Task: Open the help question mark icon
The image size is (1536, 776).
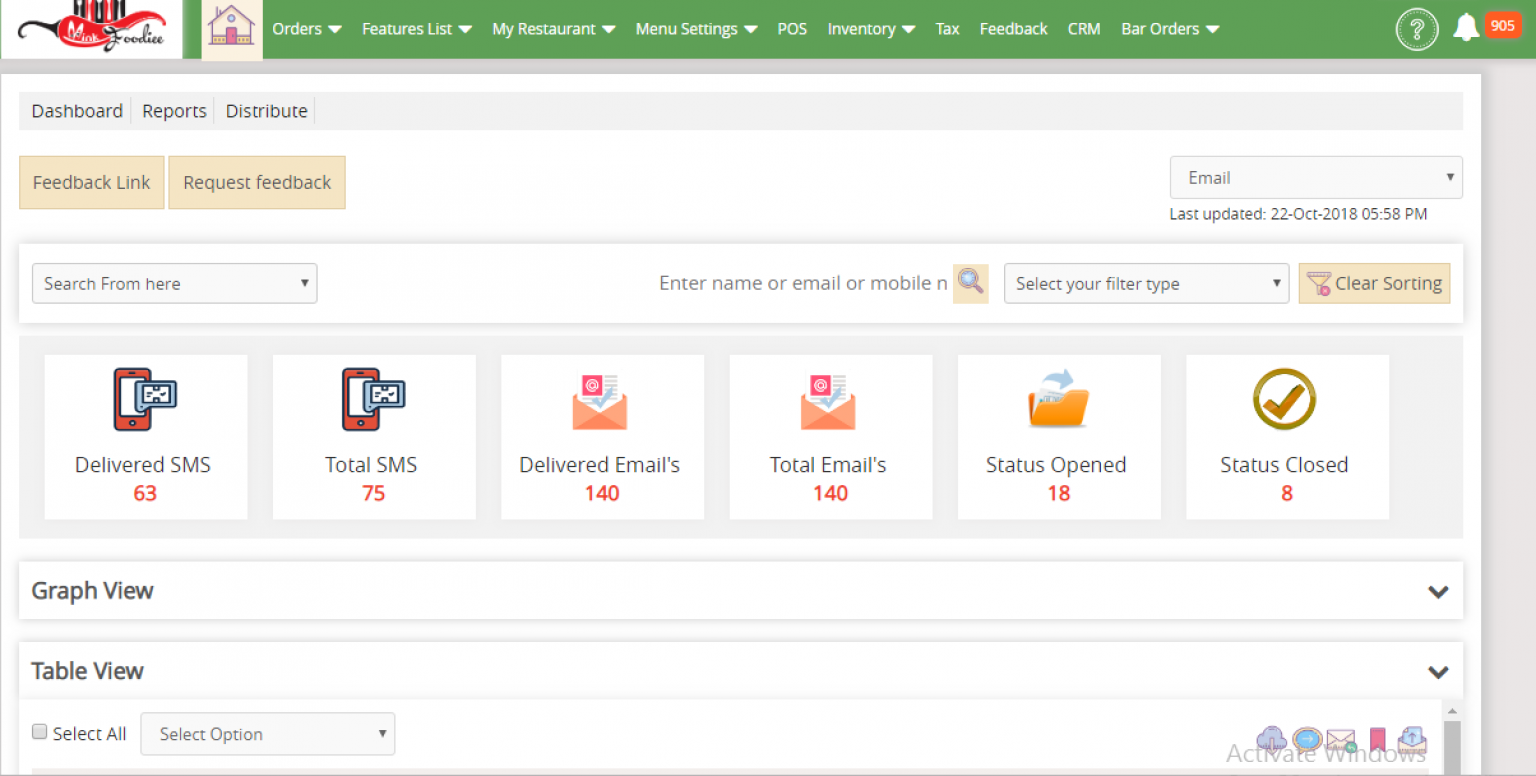Action: 1417,29
